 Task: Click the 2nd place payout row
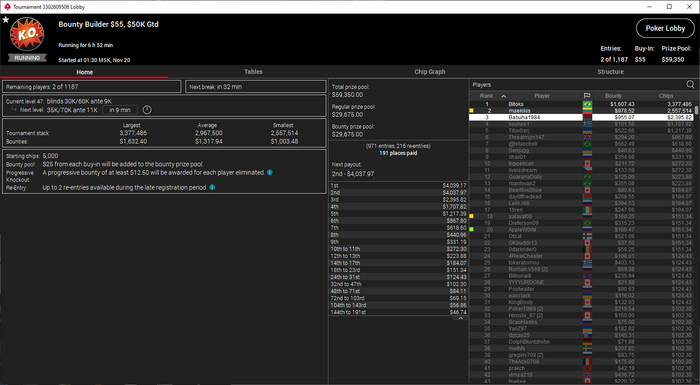[x=398, y=192]
